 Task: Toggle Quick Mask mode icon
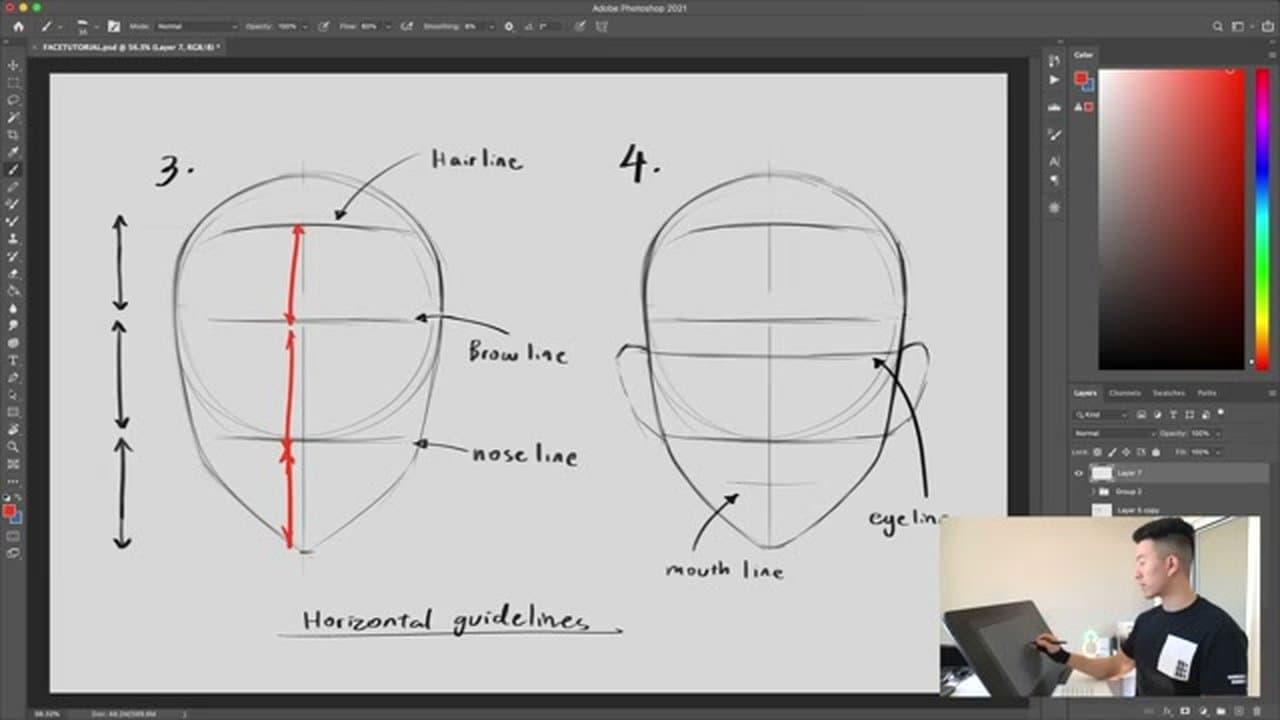point(13,536)
